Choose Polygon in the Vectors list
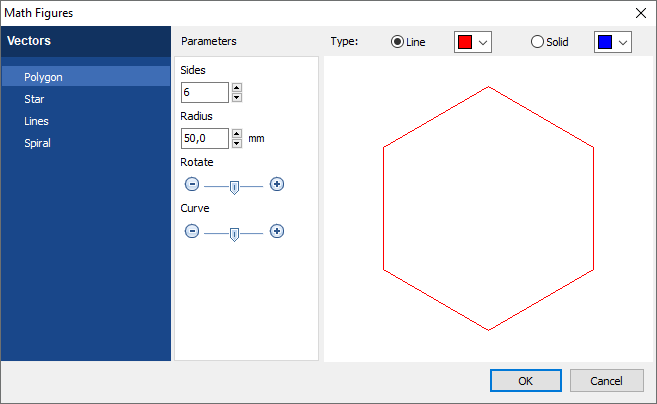Screen dimensions: 657x404 pyautogui.click(x=43, y=77)
